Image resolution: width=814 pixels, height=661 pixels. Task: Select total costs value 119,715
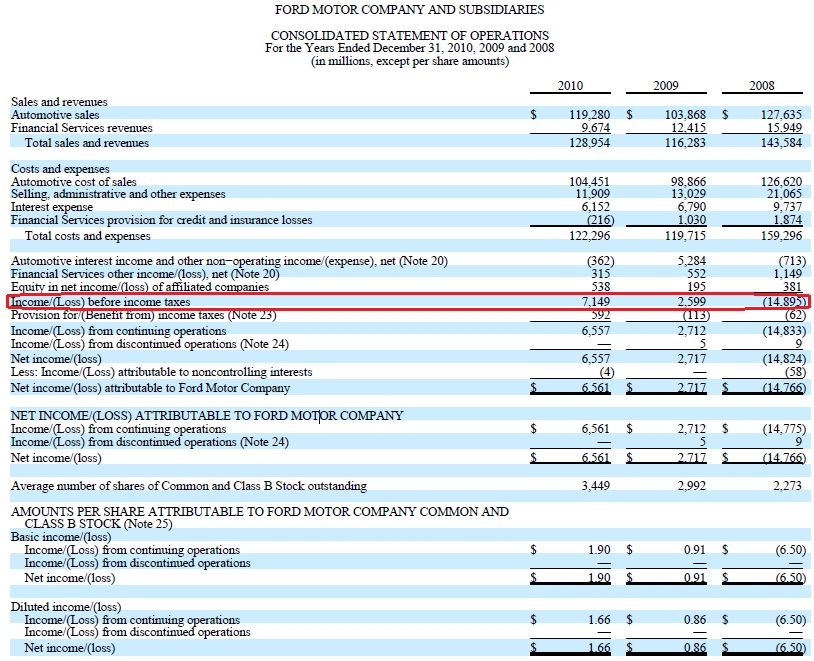point(685,236)
